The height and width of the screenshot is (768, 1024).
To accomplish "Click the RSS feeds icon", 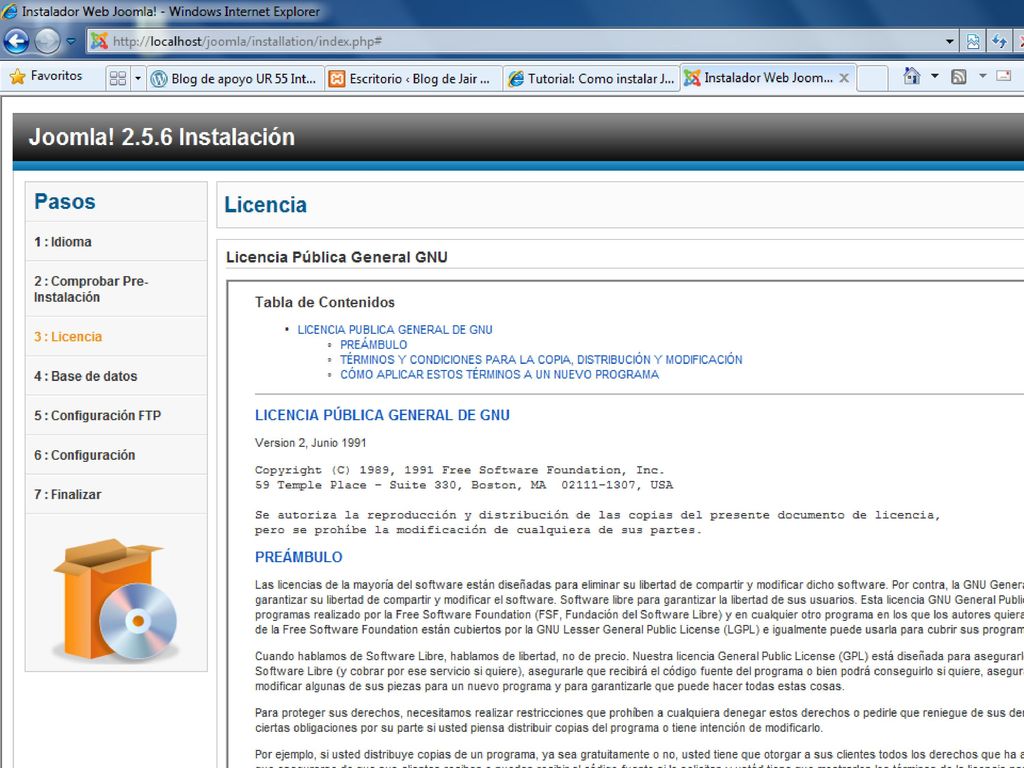I will click(958, 77).
